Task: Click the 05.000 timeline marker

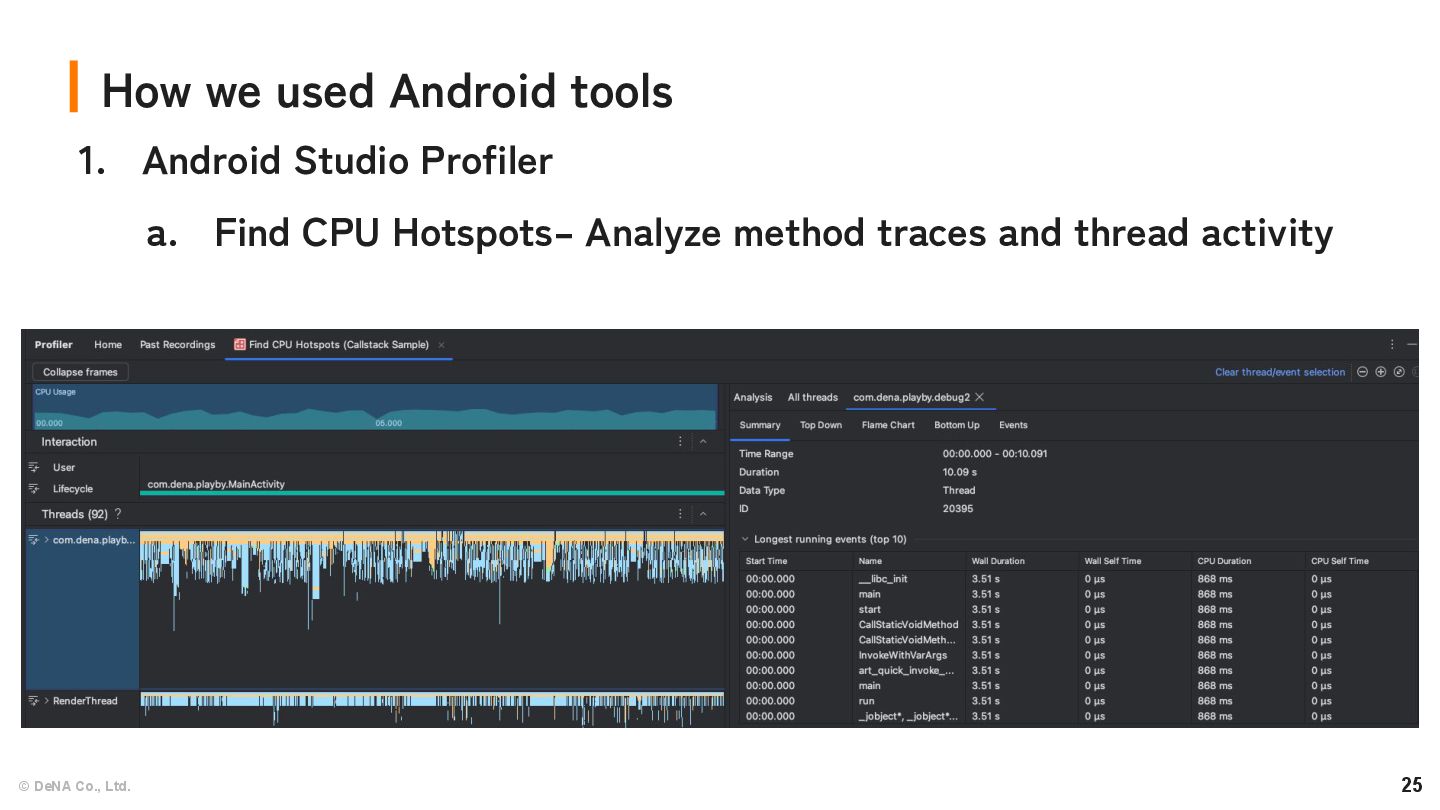Action: (389, 423)
